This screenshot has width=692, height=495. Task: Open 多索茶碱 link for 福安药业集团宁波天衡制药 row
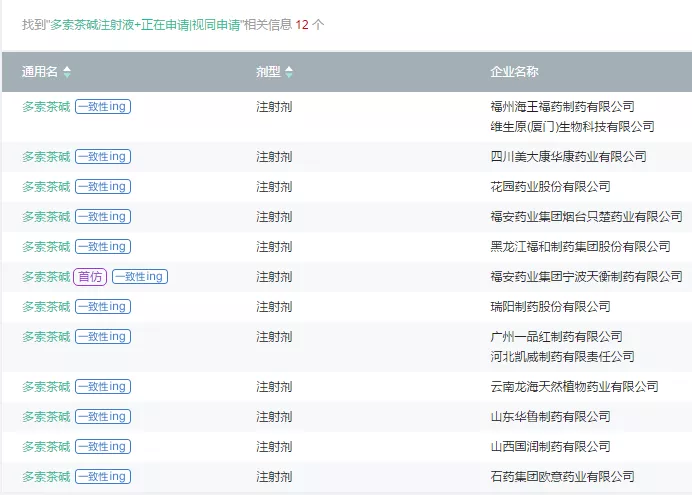[46, 277]
